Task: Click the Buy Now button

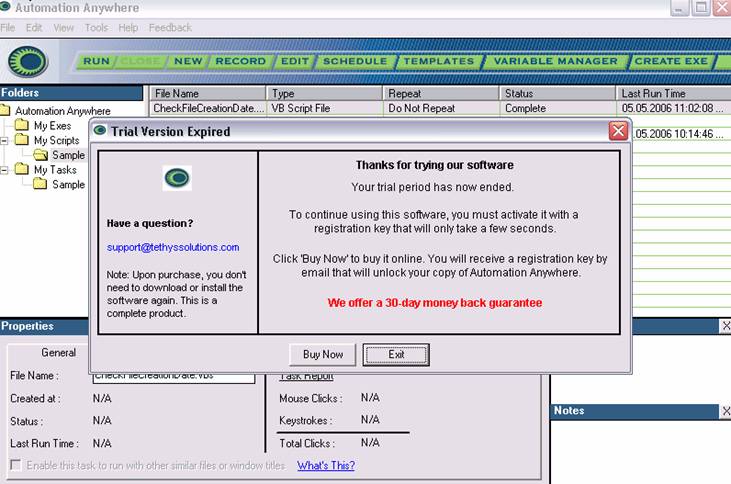Action: point(323,354)
